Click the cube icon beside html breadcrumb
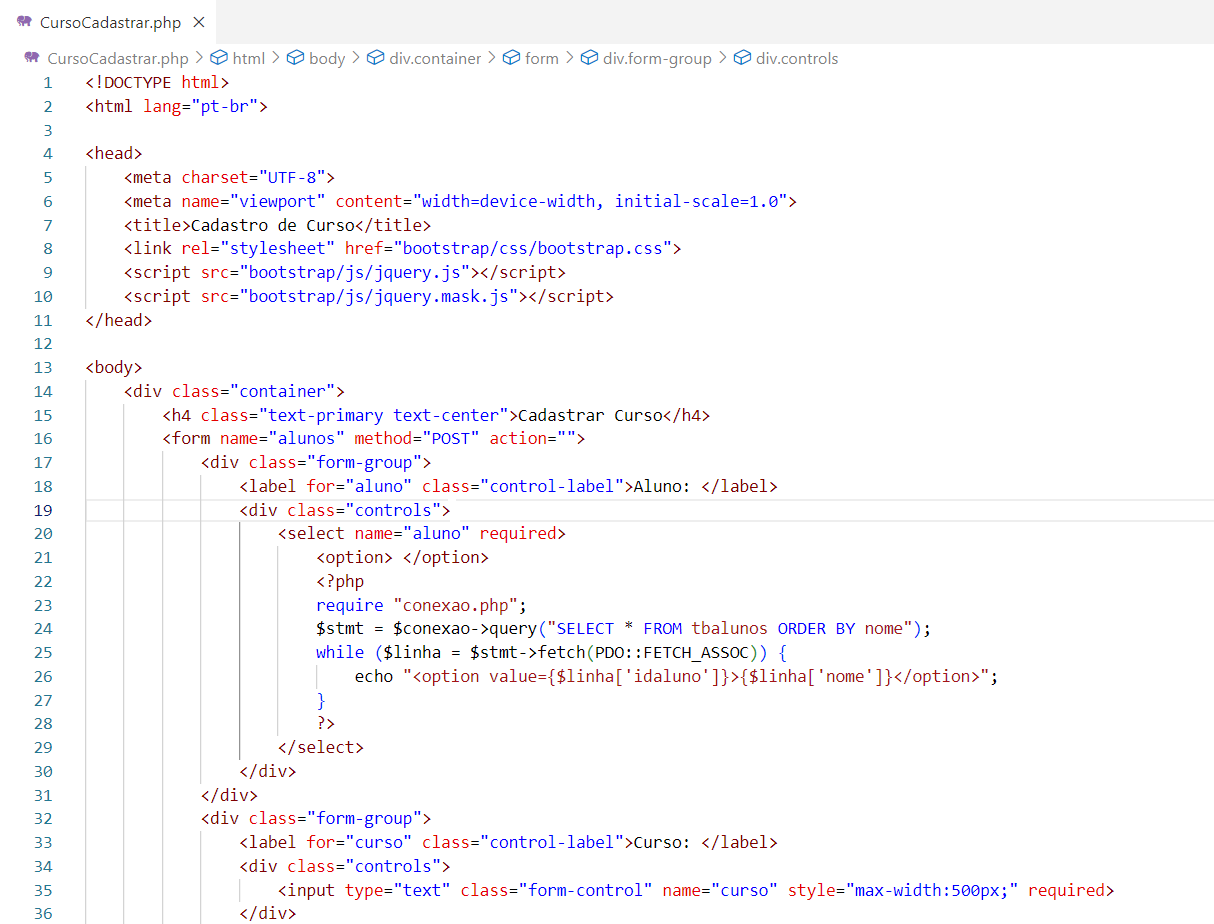The image size is (1214, 924). click(x=219, y=58)
